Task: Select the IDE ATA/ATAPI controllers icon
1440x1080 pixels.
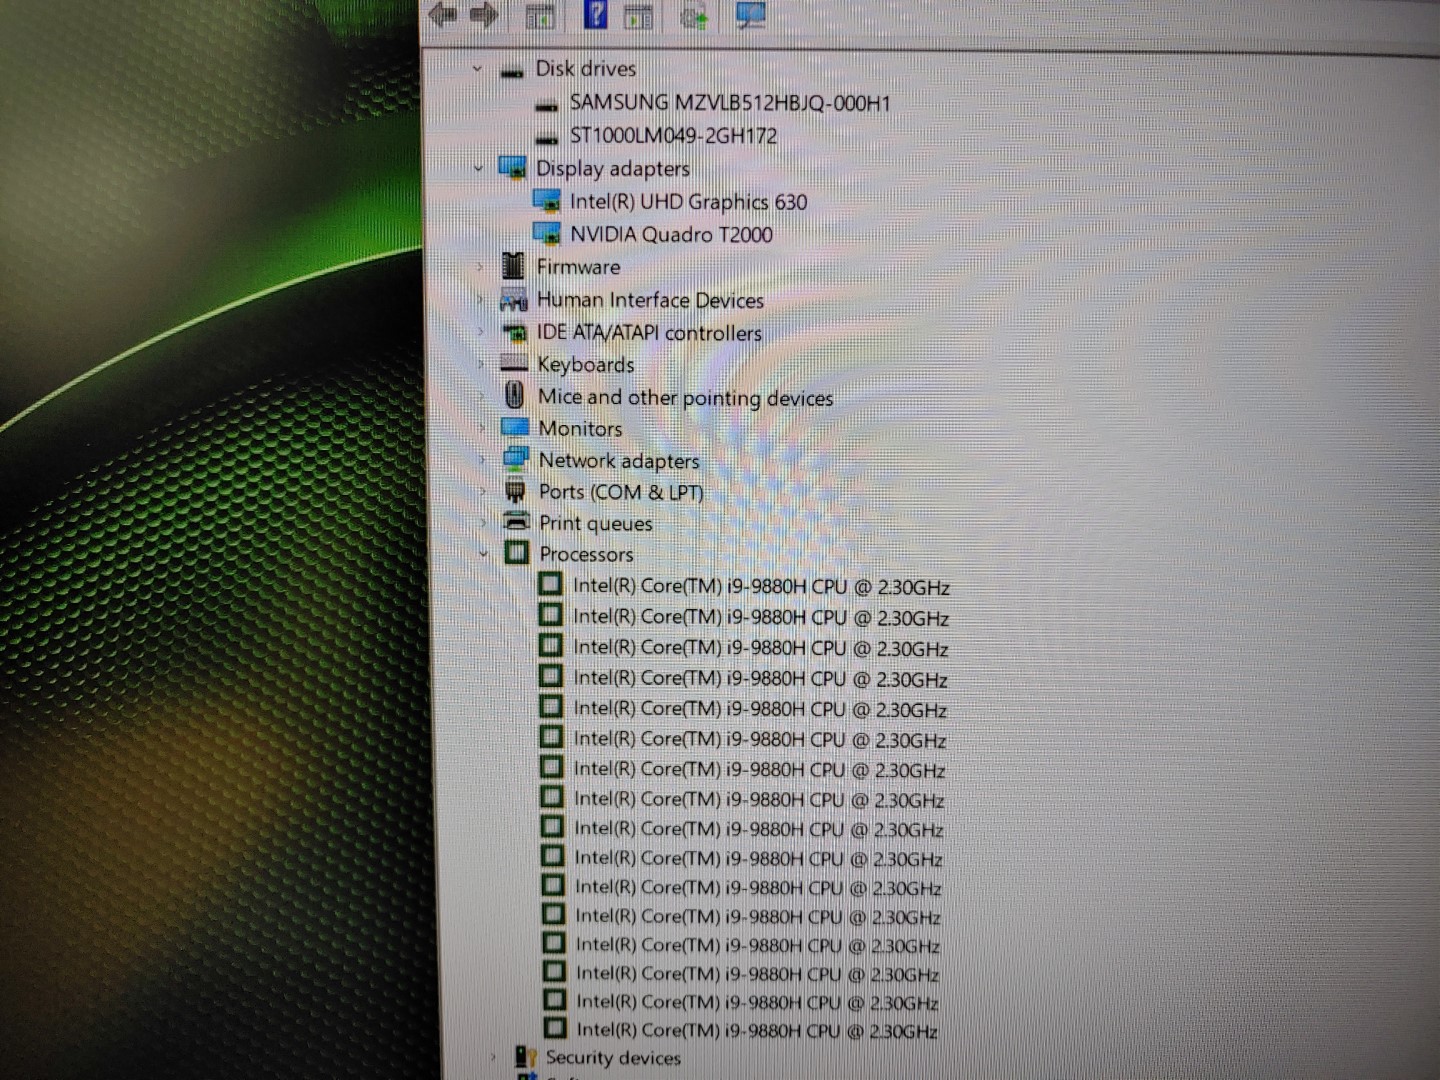Action: [514, 332]
